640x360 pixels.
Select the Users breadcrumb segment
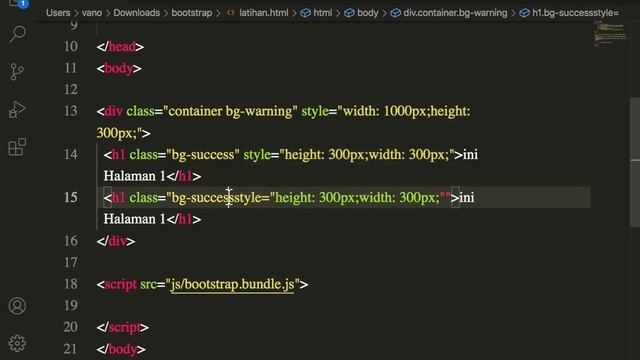(x=58, y=13)
